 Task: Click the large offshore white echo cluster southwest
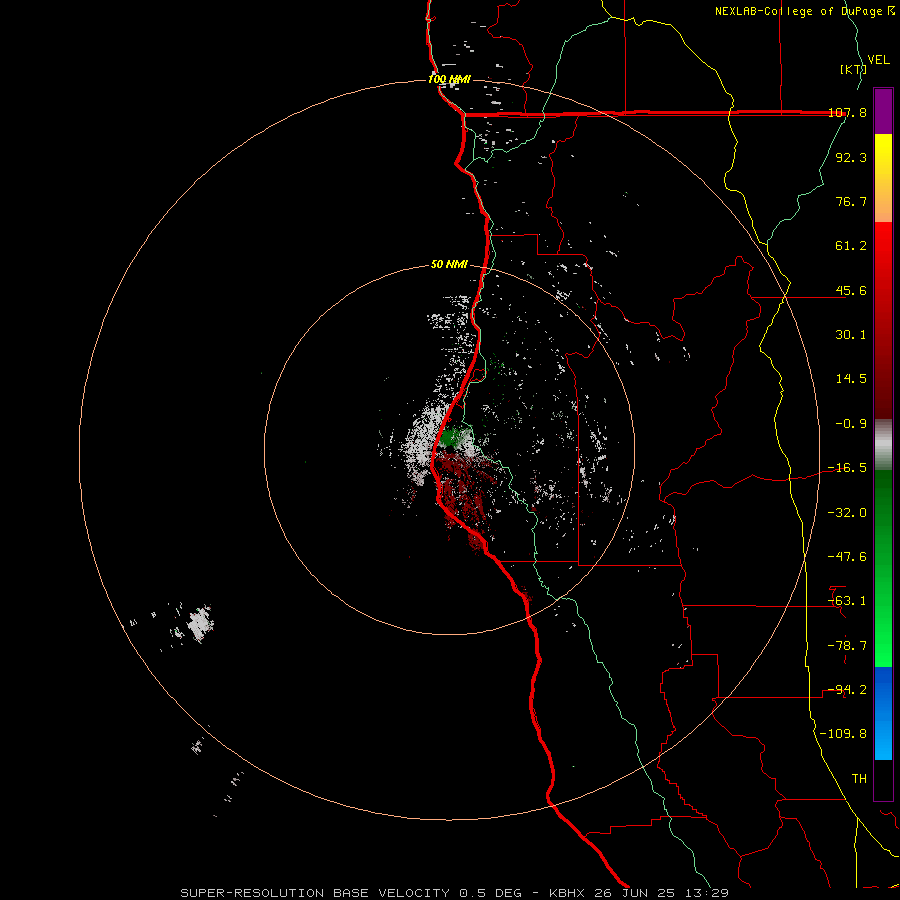[200, 623]
